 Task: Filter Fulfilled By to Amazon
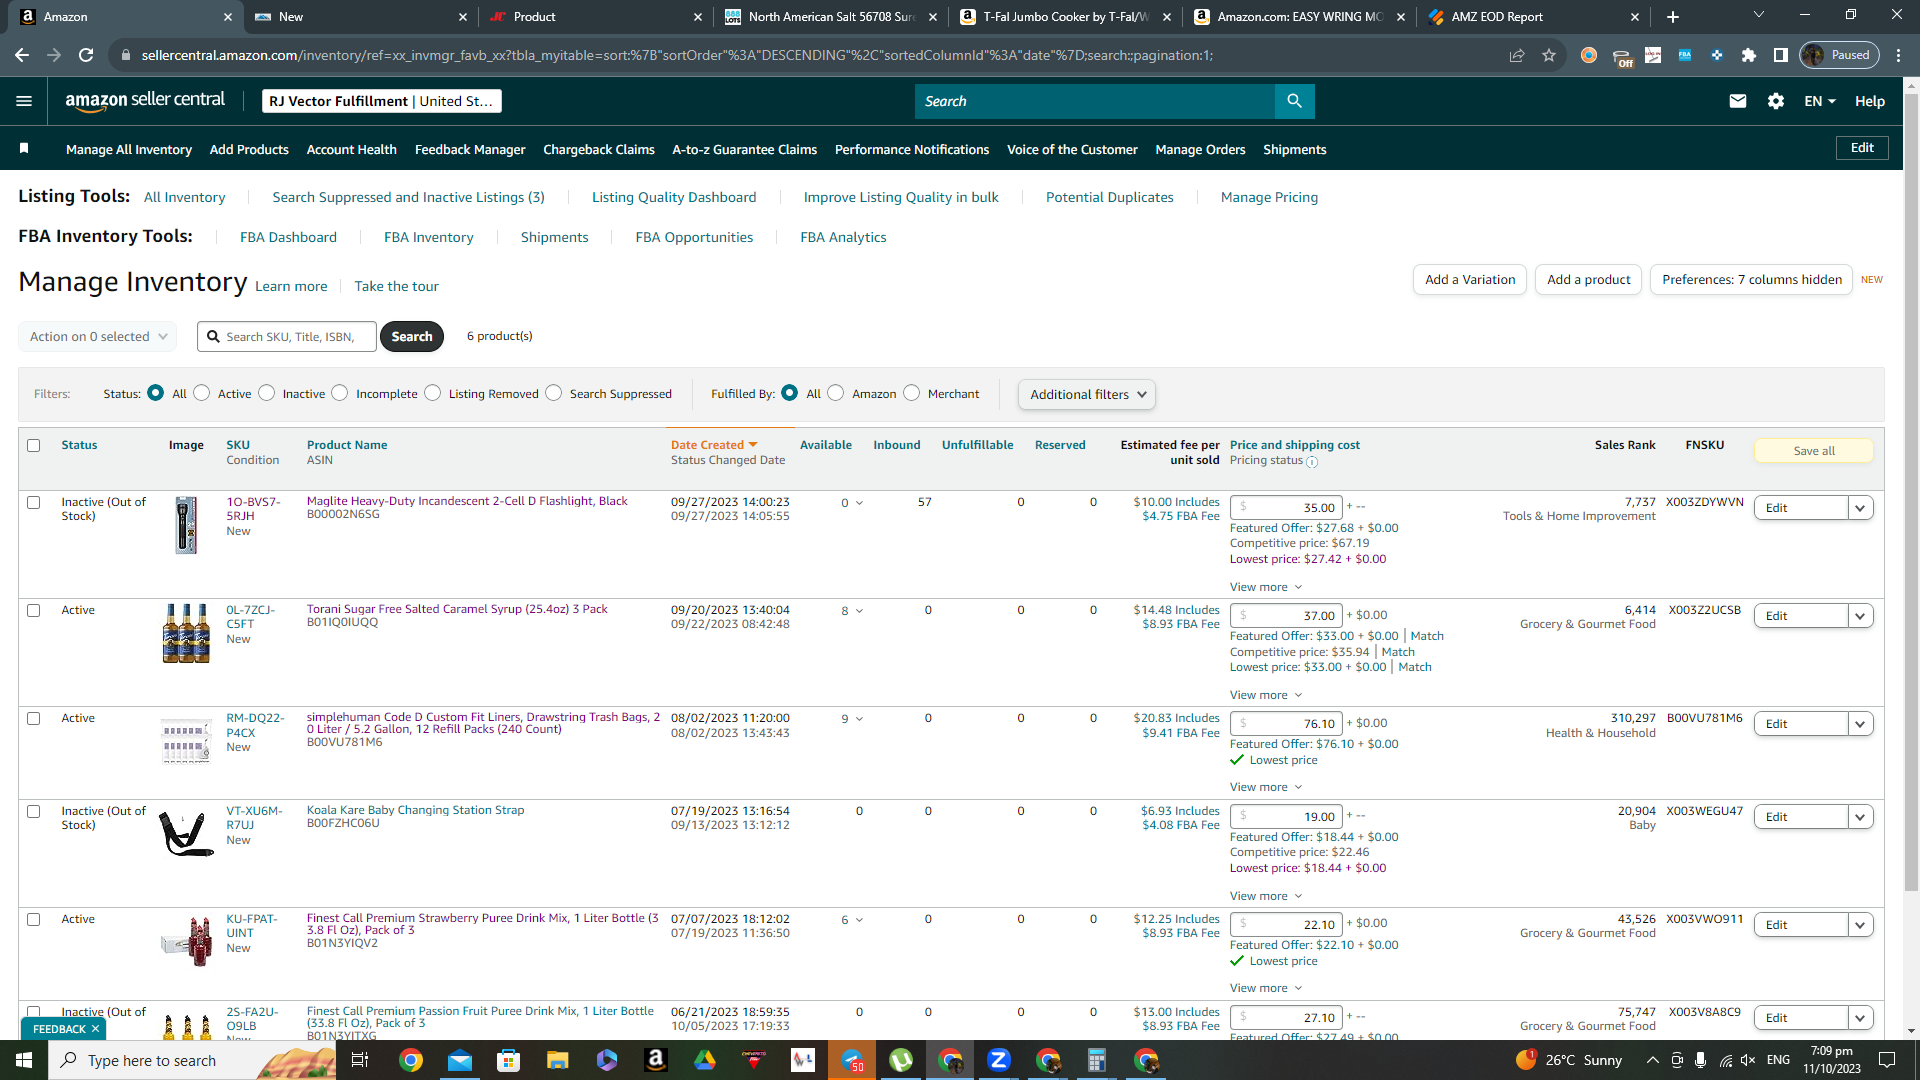[836, 393]
